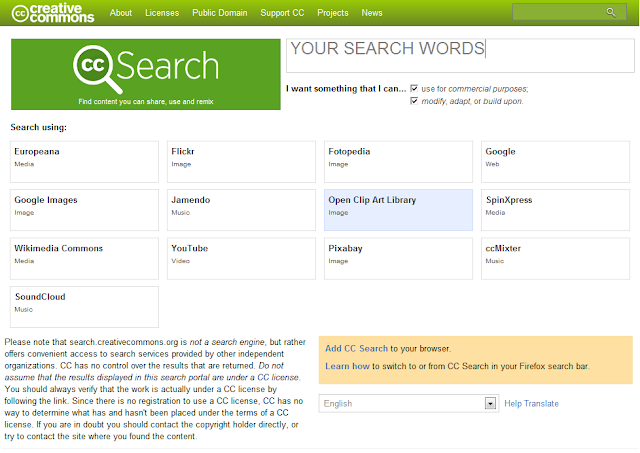Search using Google Images
The height and width of the screenshot is (453, 640).
pyautogui.click(x=84, y=210)
